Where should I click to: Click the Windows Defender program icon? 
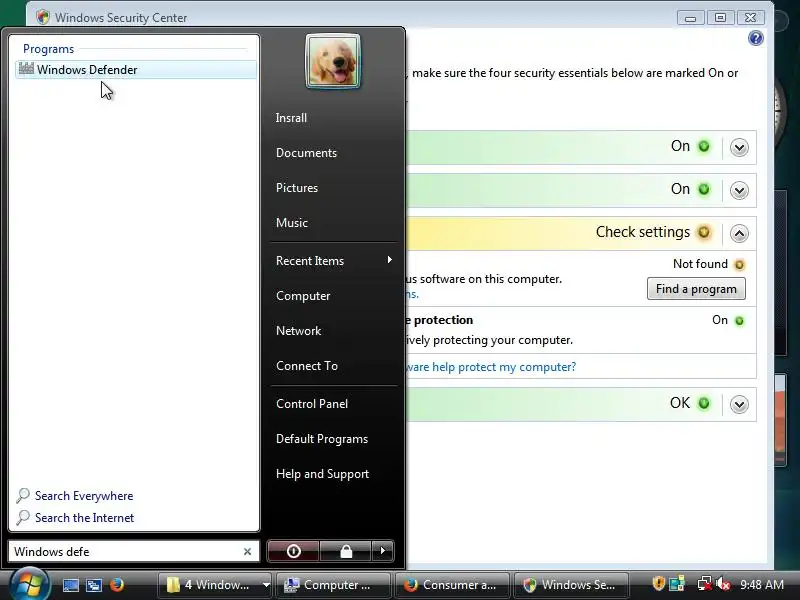coord(26,68)
